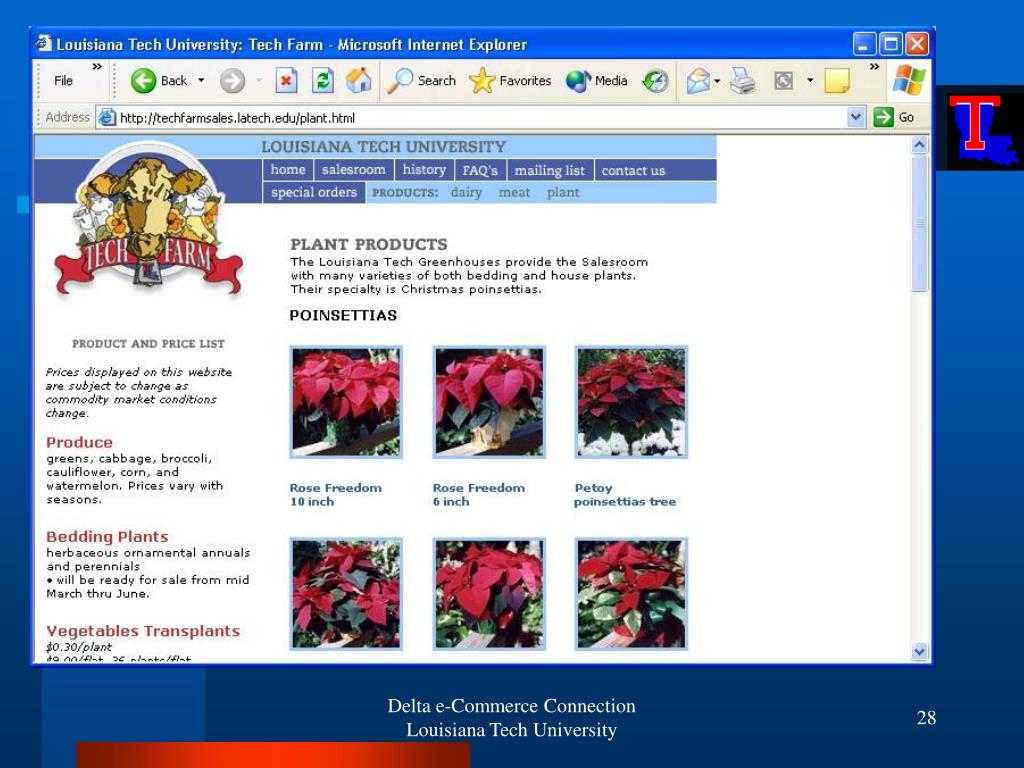Close the Internet Explorer window
The image size is (1024, 768).
click(x=917, y=44)
